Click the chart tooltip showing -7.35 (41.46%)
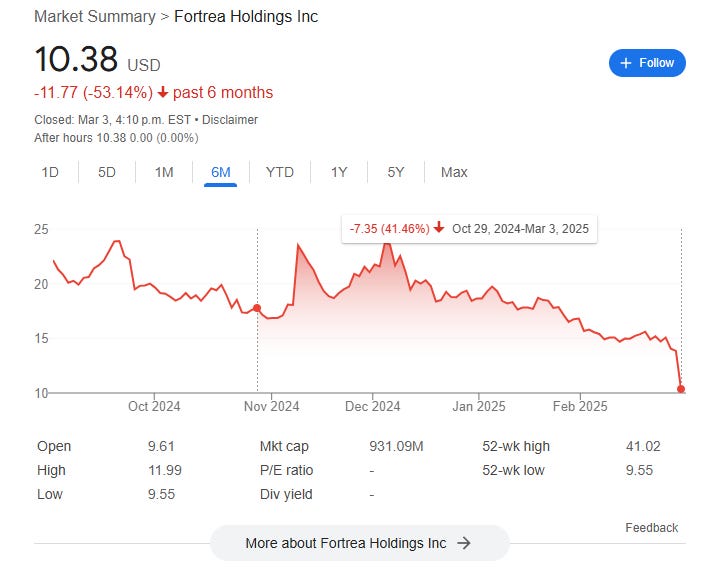Viewport: 713px width, 573px height. click(x=469, y=228)
